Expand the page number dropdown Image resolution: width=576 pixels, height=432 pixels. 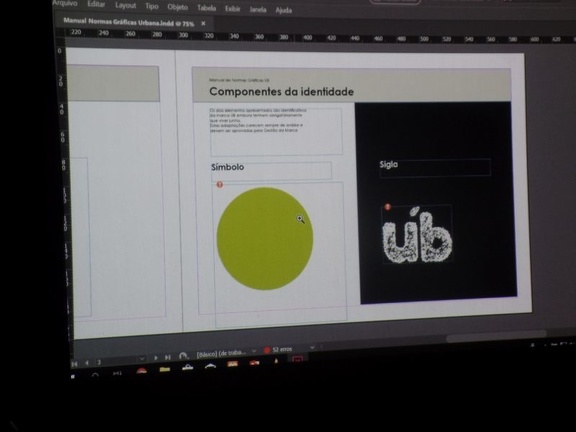coord(142,359)
